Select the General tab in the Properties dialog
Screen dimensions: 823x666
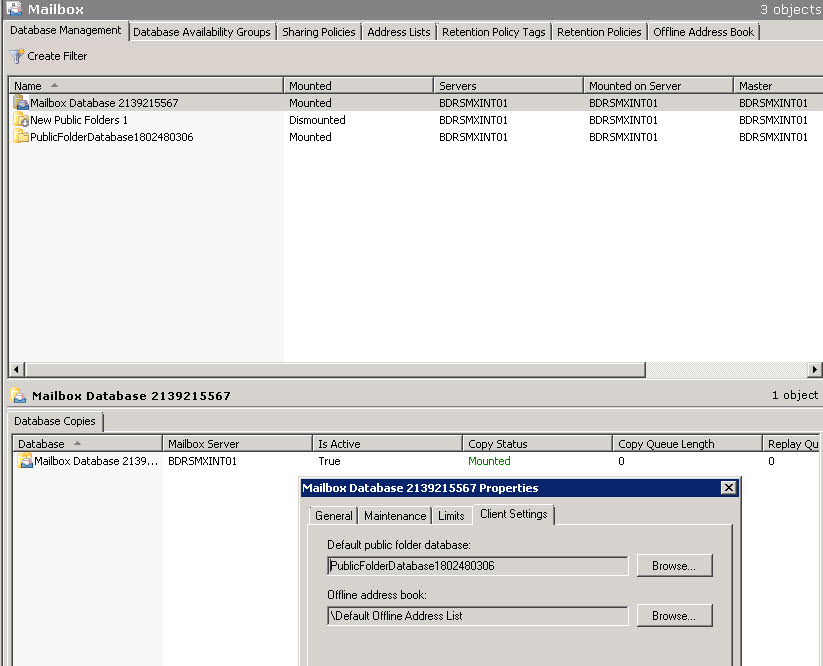coord(333,515)
